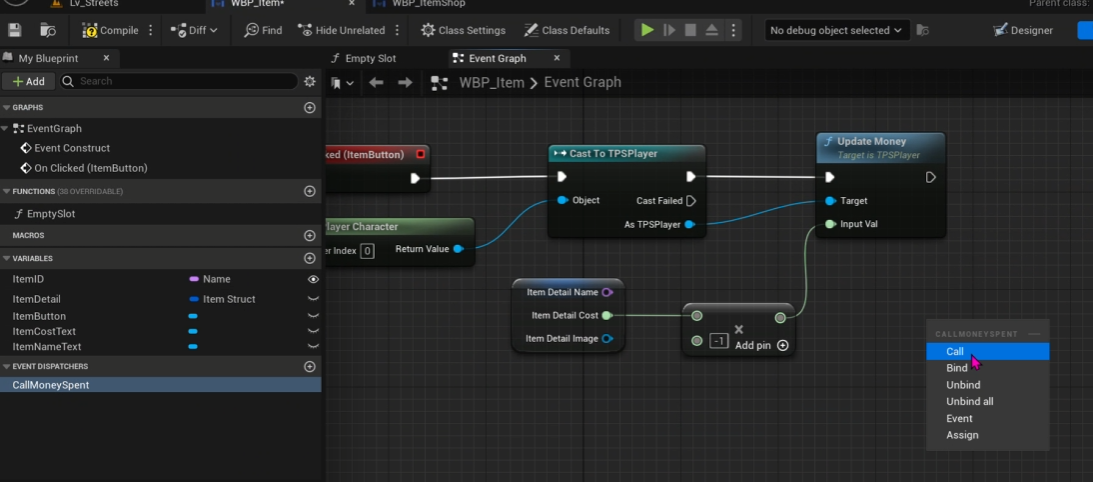This screenshot has width=1093, height=482.
Task: Click the Cast Failed output pin
Action: click(691, 201)
